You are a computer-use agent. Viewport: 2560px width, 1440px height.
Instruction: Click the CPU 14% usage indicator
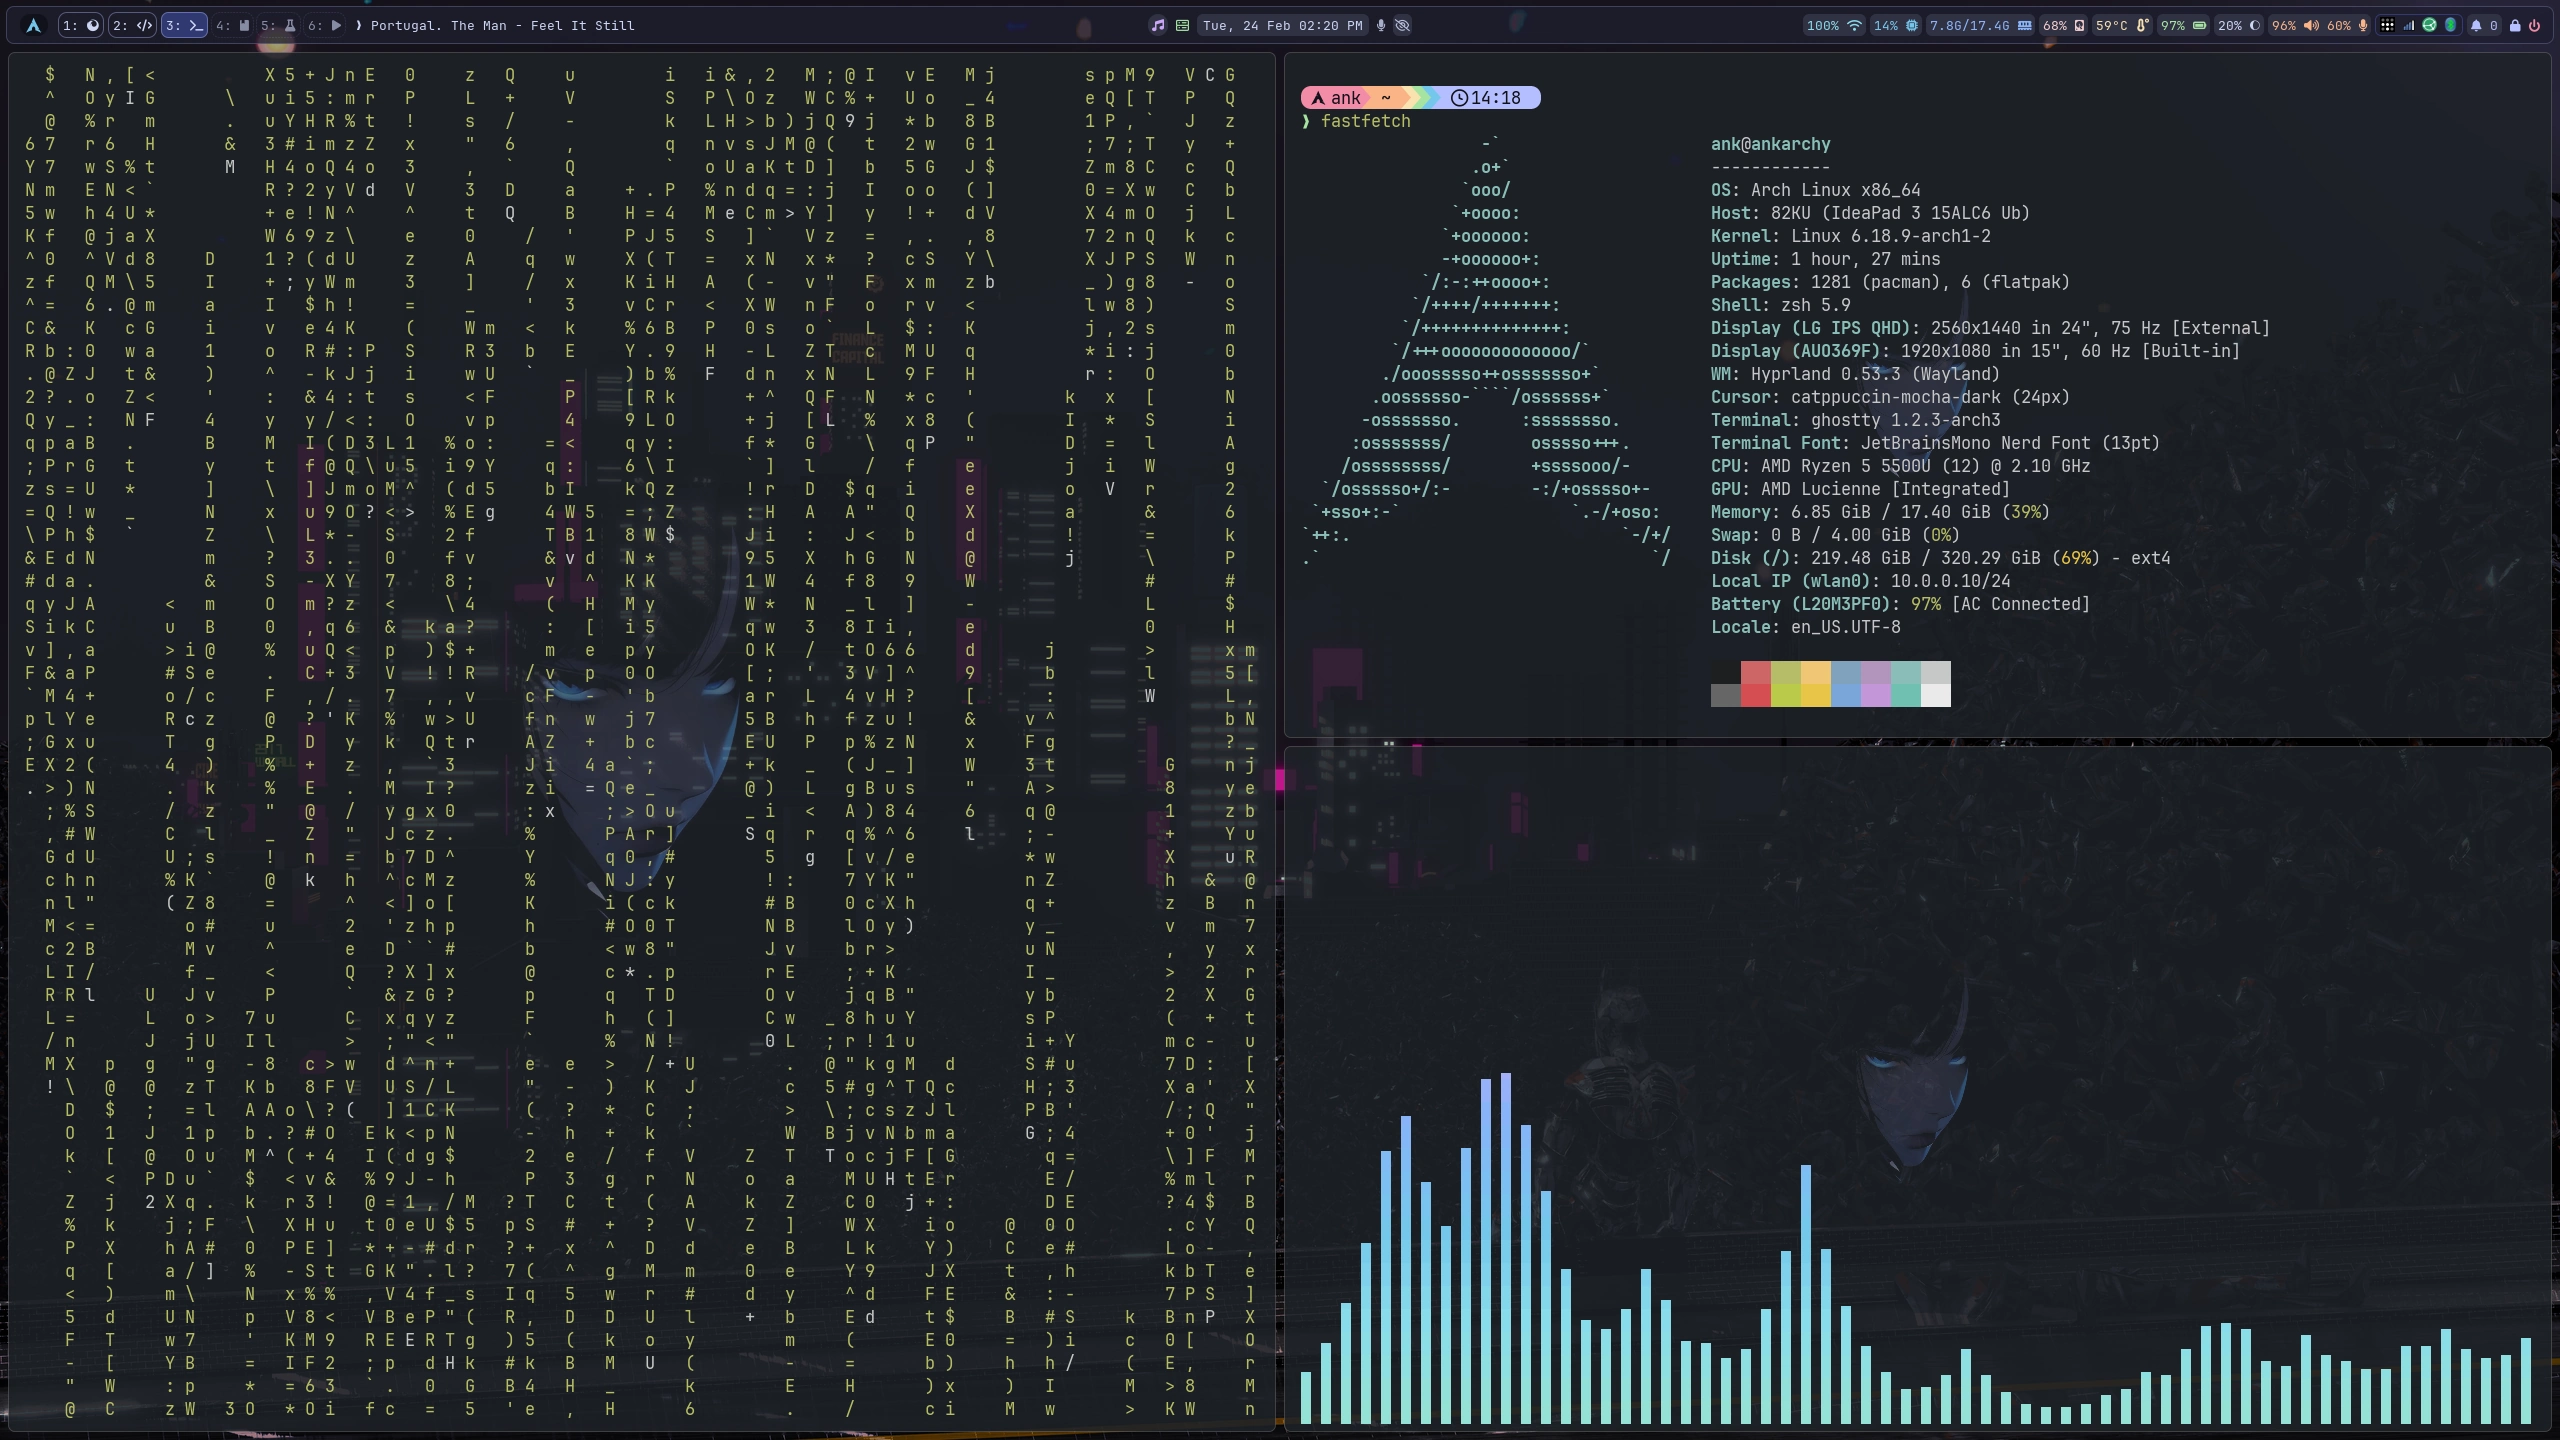[x=1895, y=26]
